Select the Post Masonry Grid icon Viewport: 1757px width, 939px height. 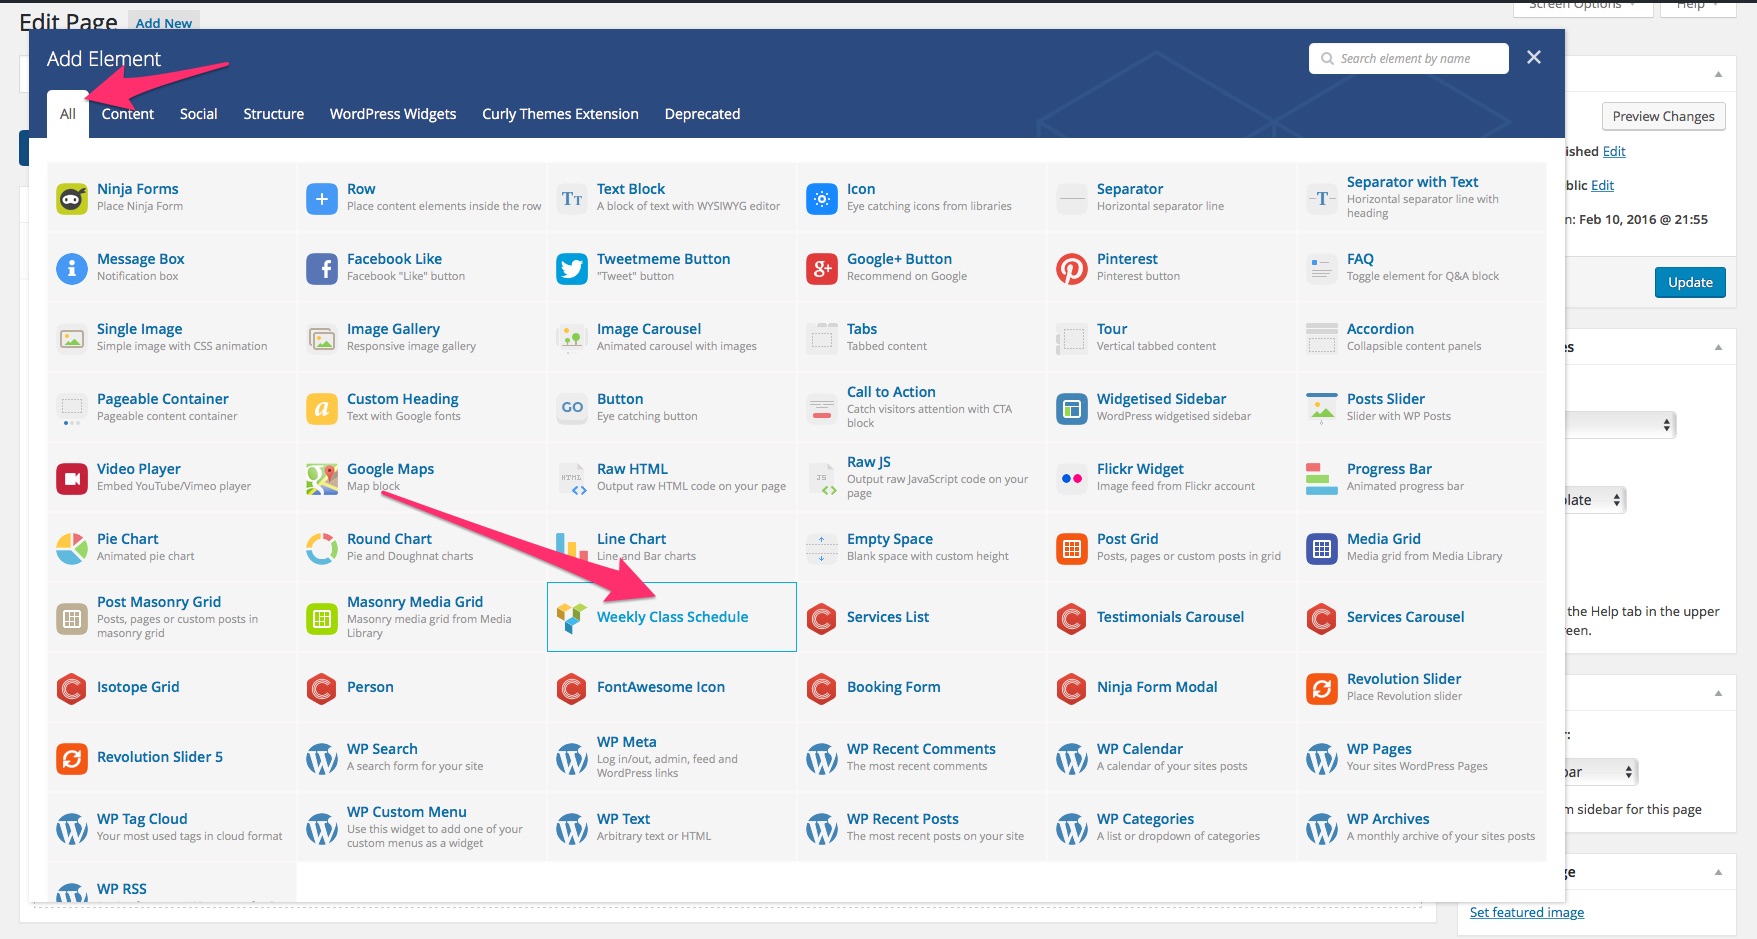point(72,619)
